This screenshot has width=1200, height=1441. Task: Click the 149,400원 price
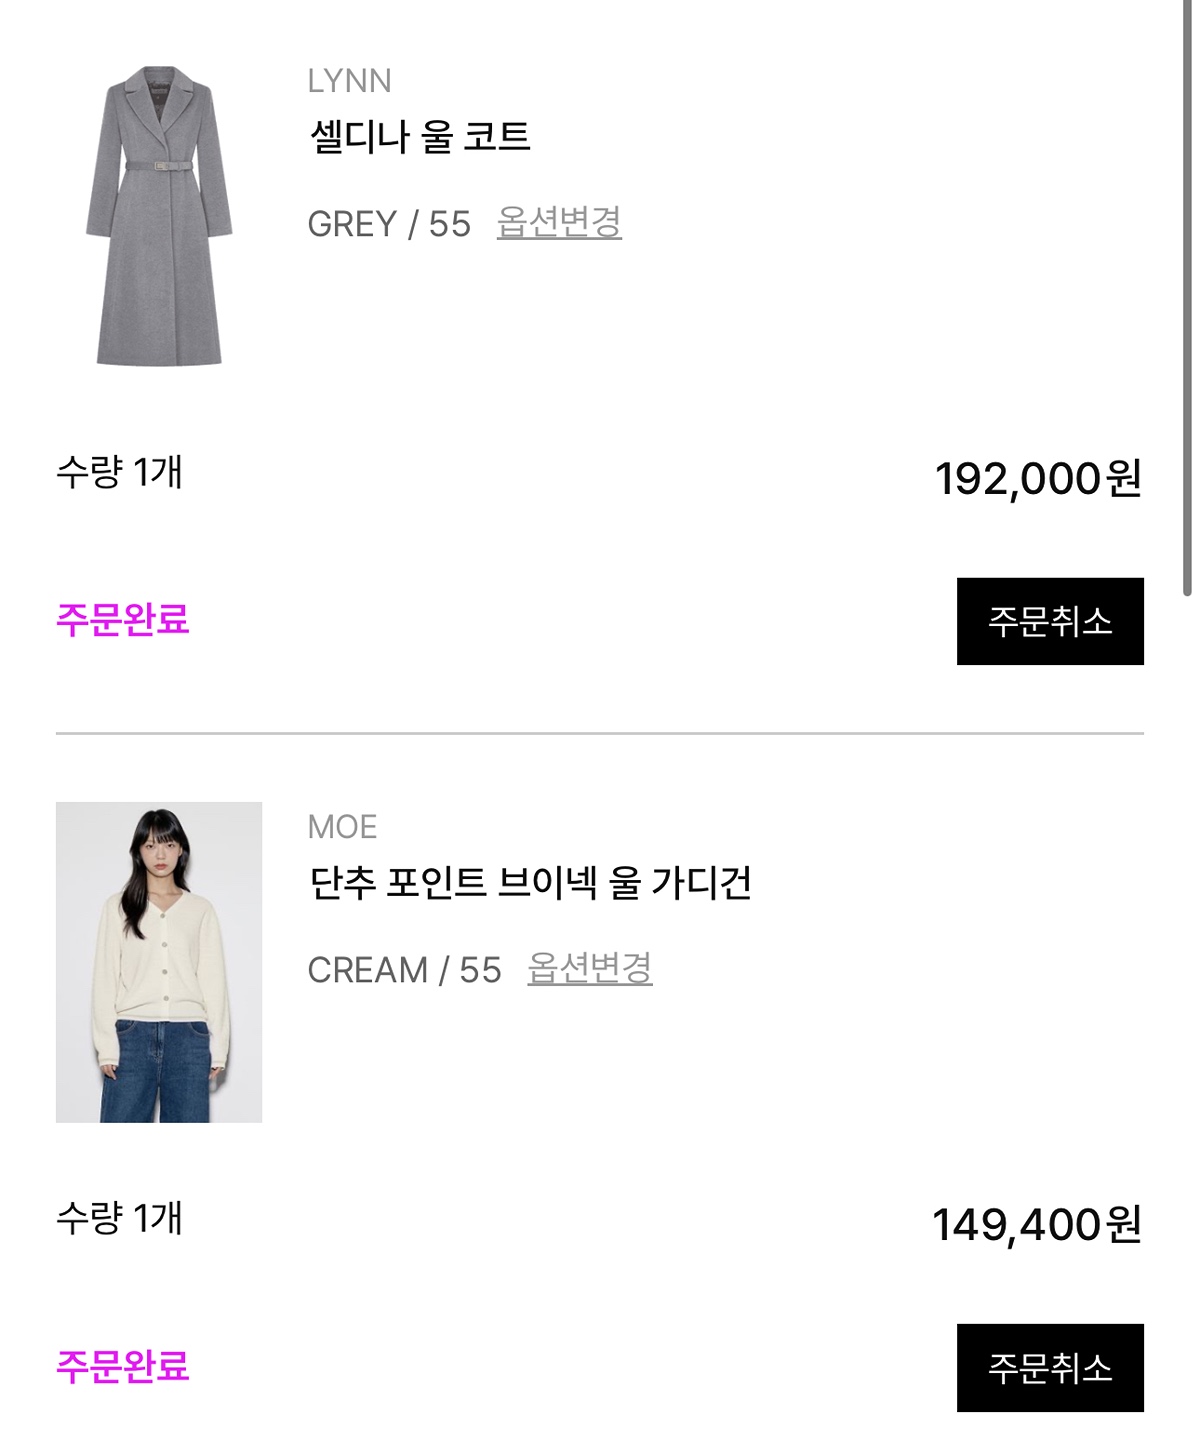coord(1037,1225)
